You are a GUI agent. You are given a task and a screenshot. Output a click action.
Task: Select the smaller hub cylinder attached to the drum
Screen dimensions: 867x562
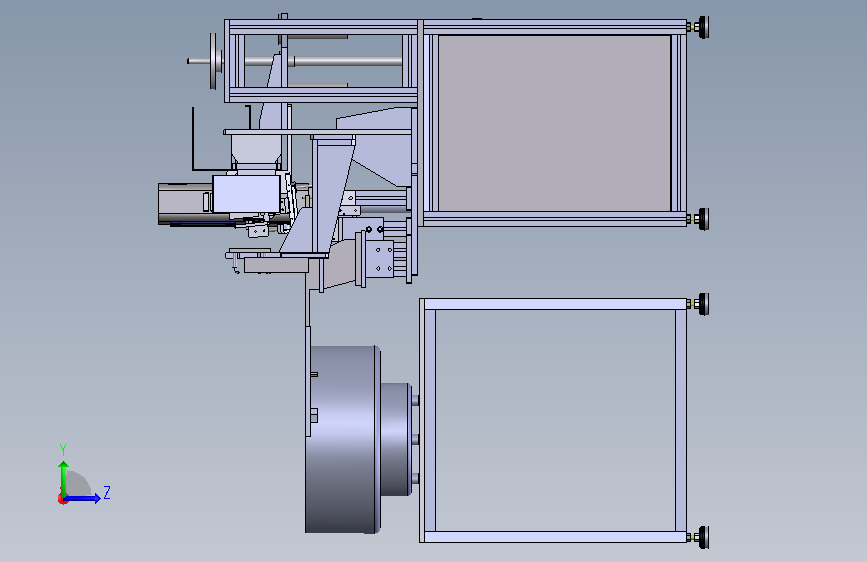pyautogui.click(x=396, y=439)
